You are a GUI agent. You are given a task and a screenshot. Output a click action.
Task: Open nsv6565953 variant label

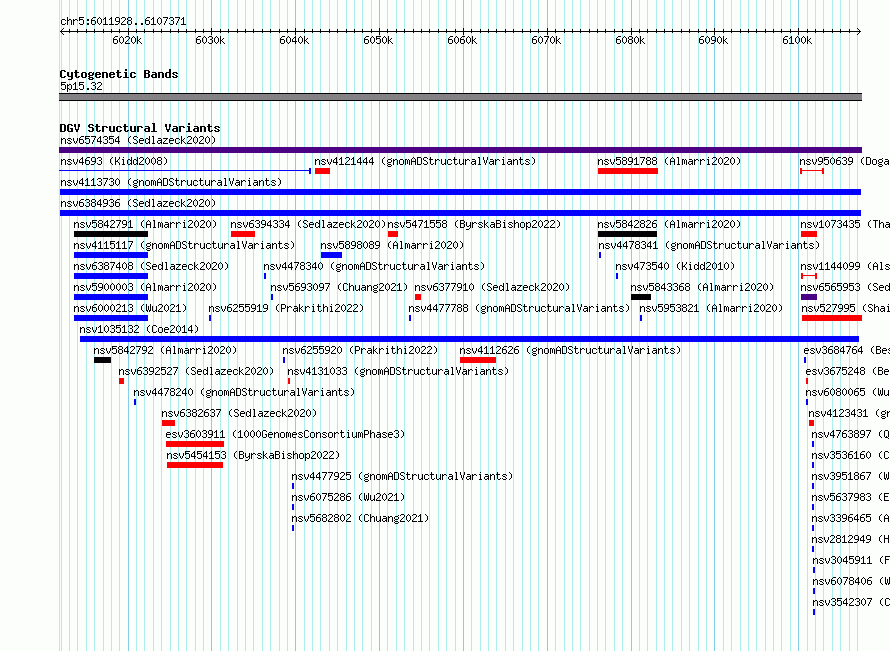(845, 287)
